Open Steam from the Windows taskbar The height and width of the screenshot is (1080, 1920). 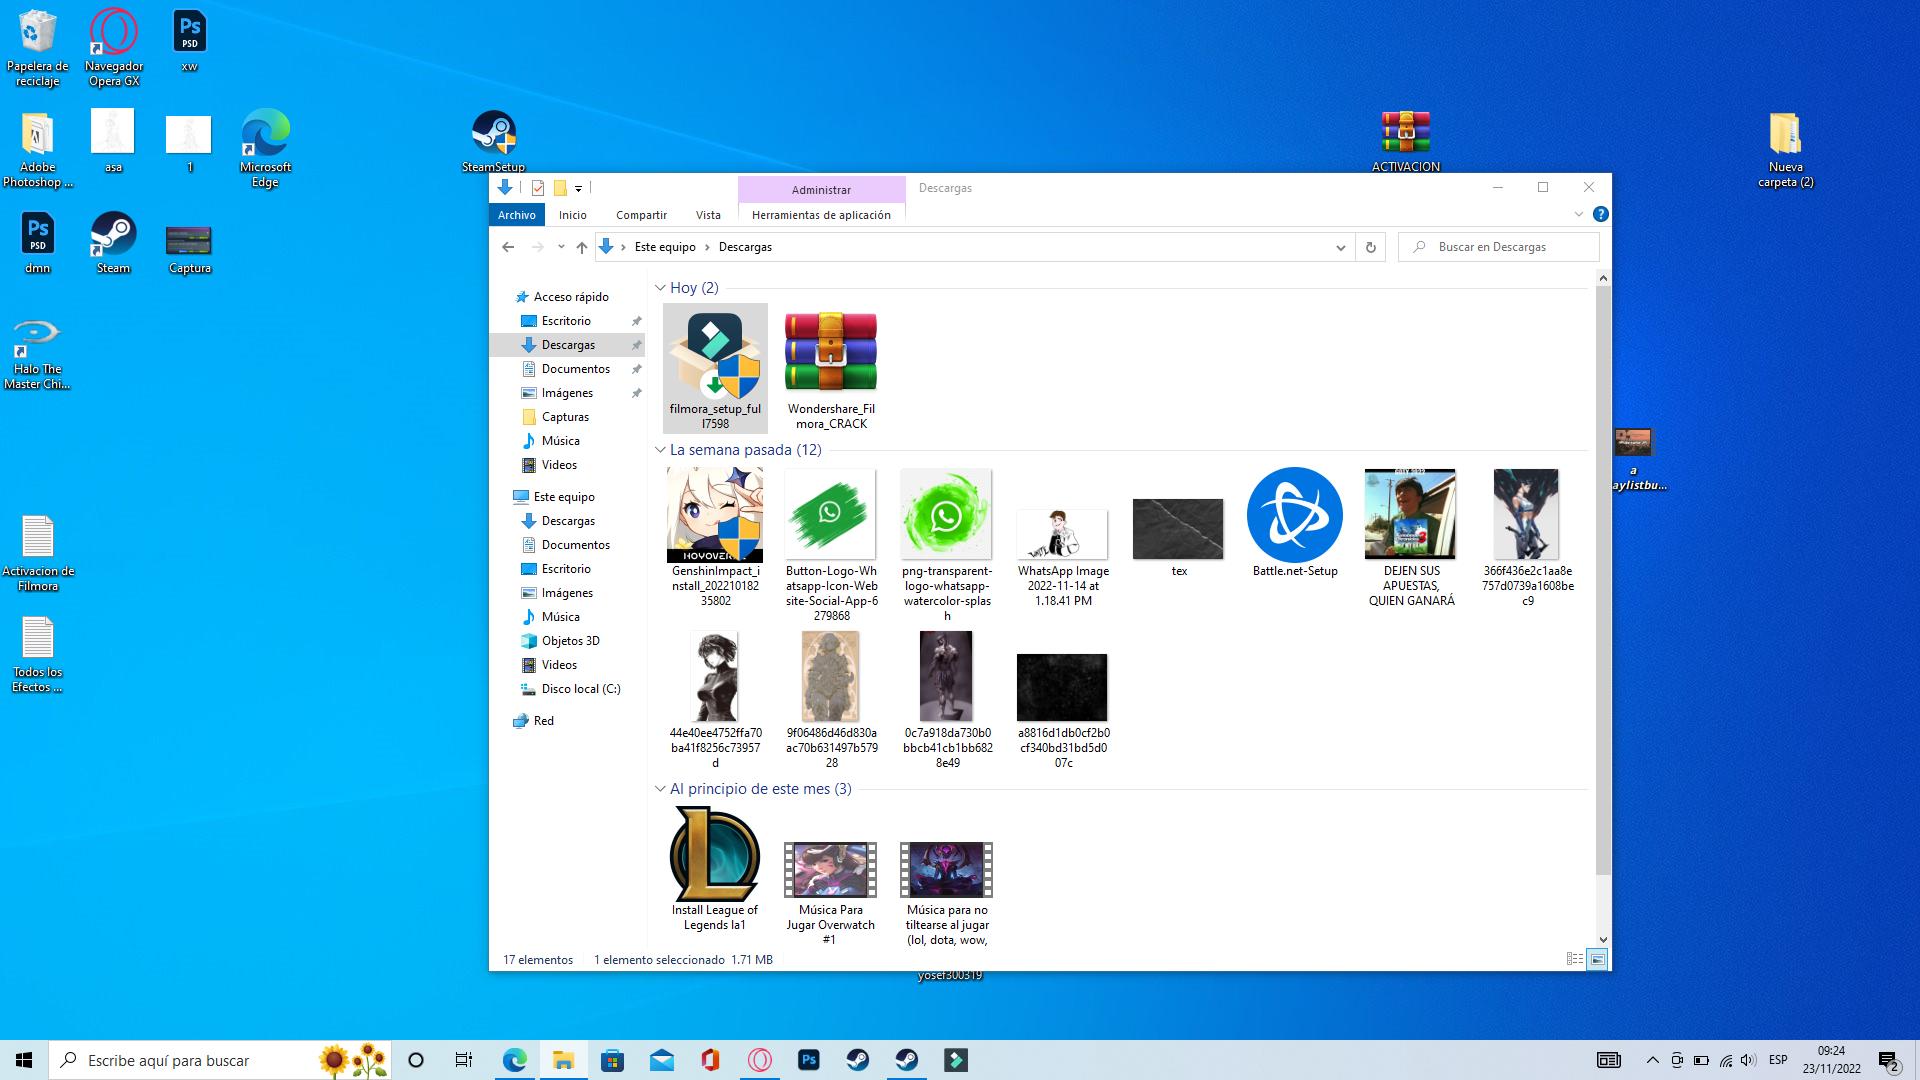point(858,1060)
